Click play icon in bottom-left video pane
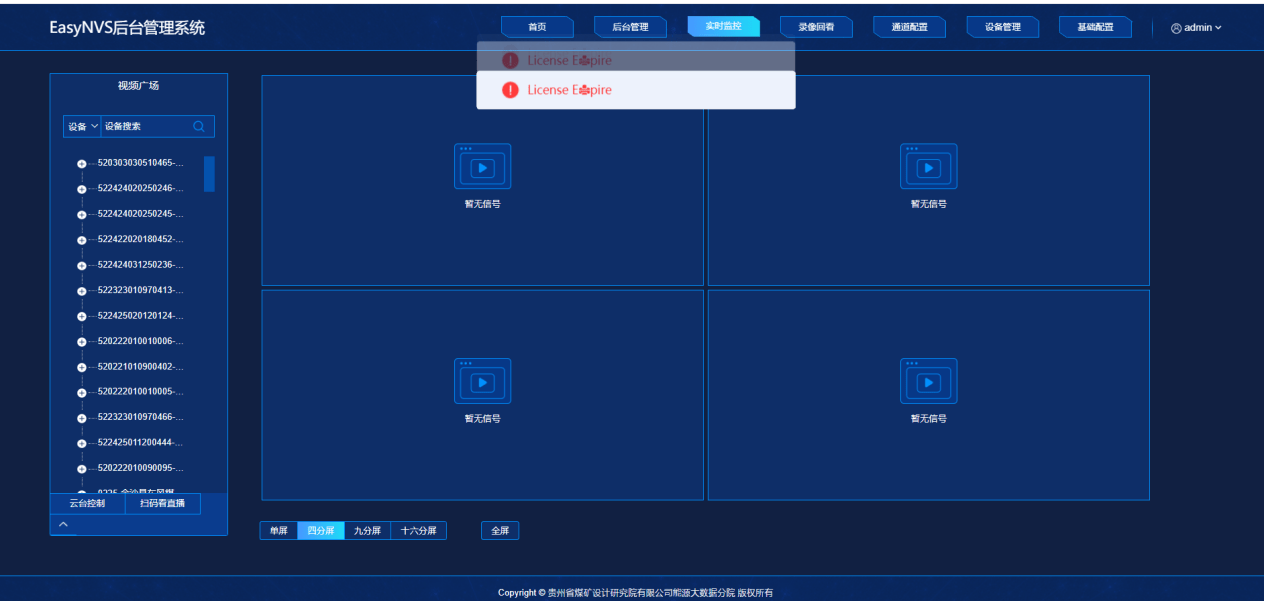This screenshot has height=601, width=1264. coord(483,382)
